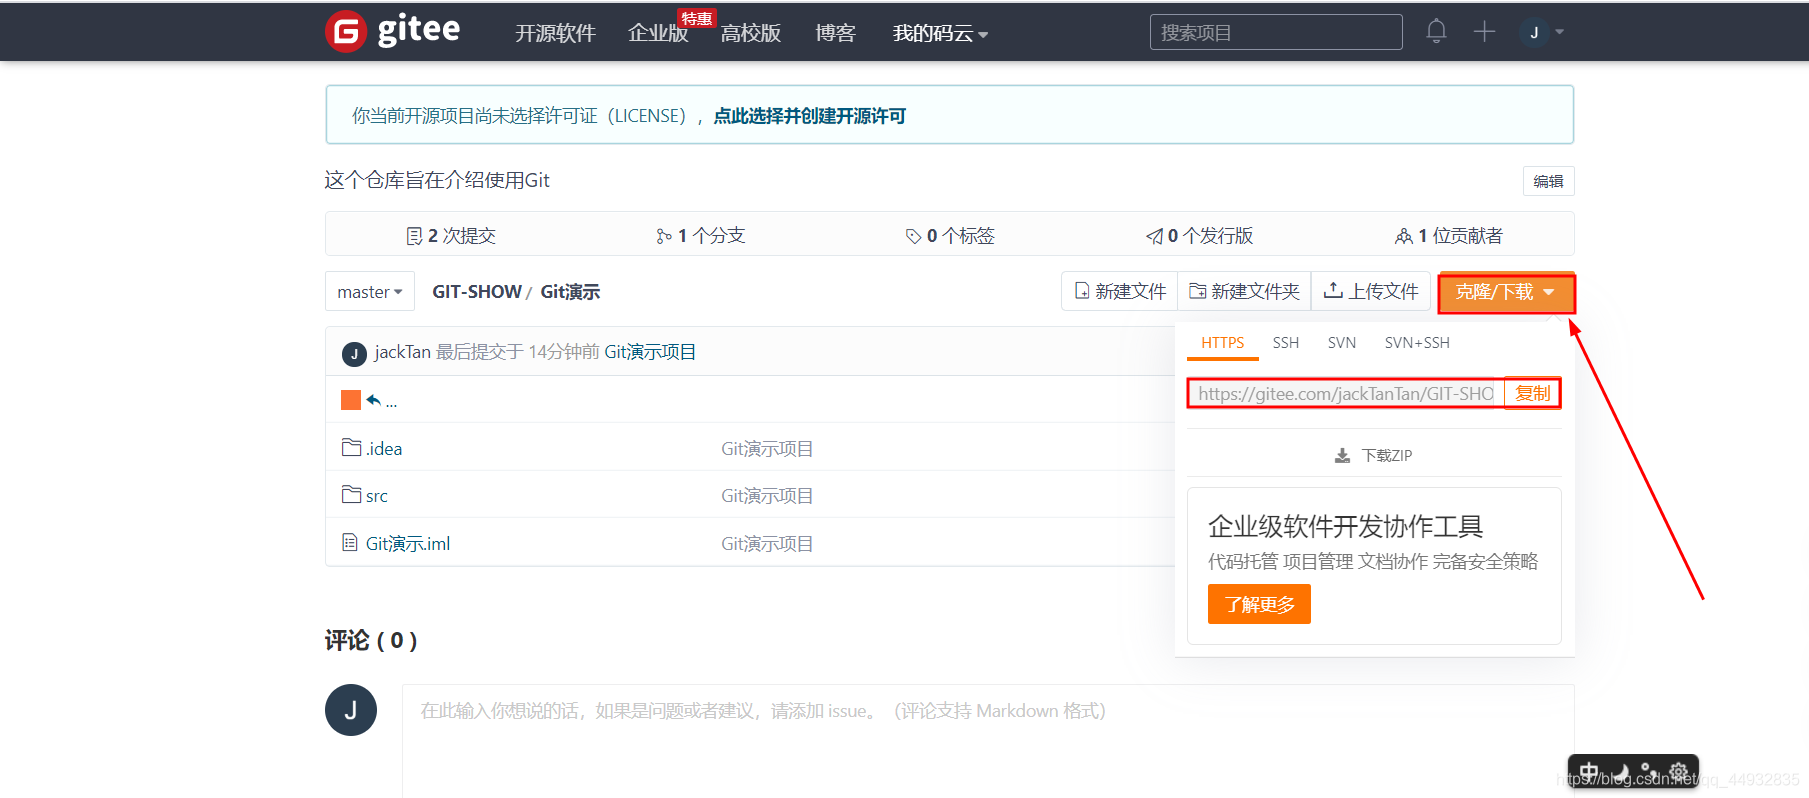This screenshot has height=798, width=1809.
Task: Click the 新建文件 button
Action: click(1120, 291)
